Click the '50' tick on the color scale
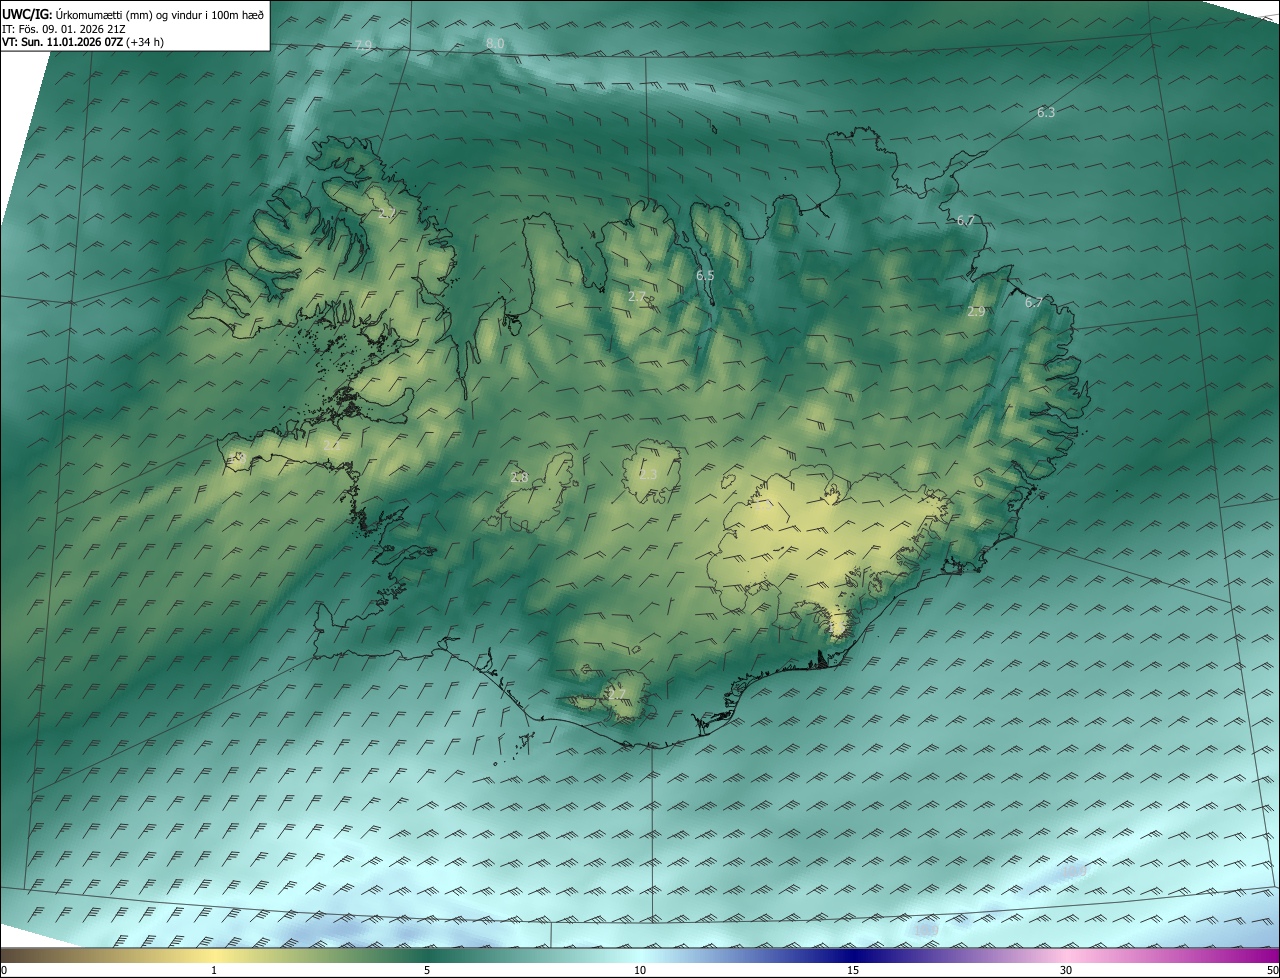This screenshot has height=978, width=1280. 1272,971
